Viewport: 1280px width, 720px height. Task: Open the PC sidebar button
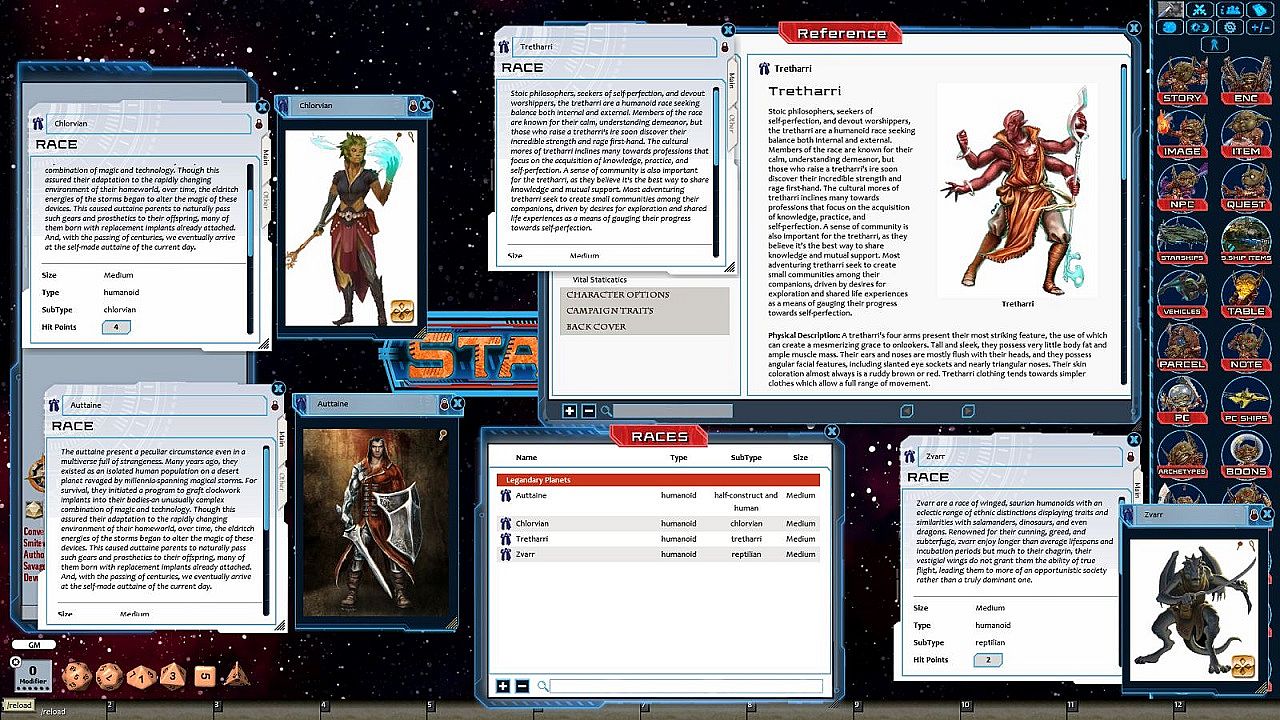pos(1182,400)
